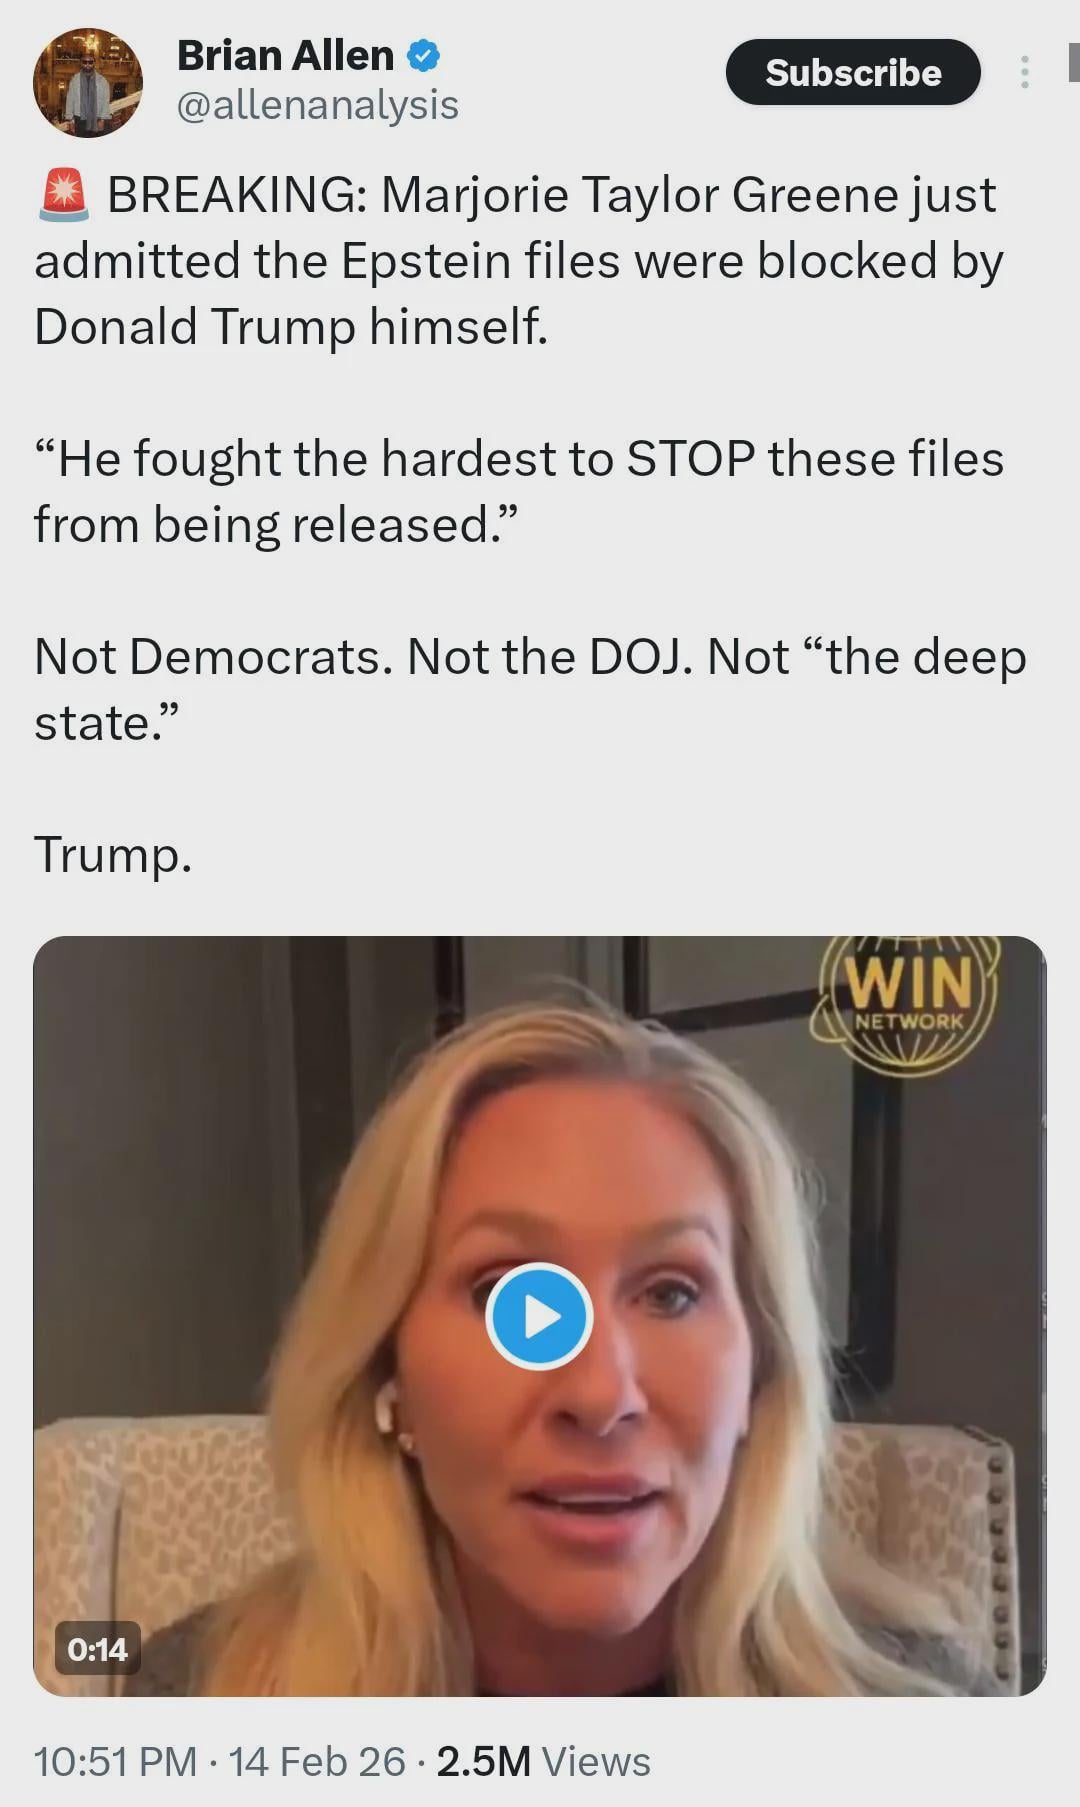
Task: Click the "He fought the hardest" quote text
Action: click(519, 491)
